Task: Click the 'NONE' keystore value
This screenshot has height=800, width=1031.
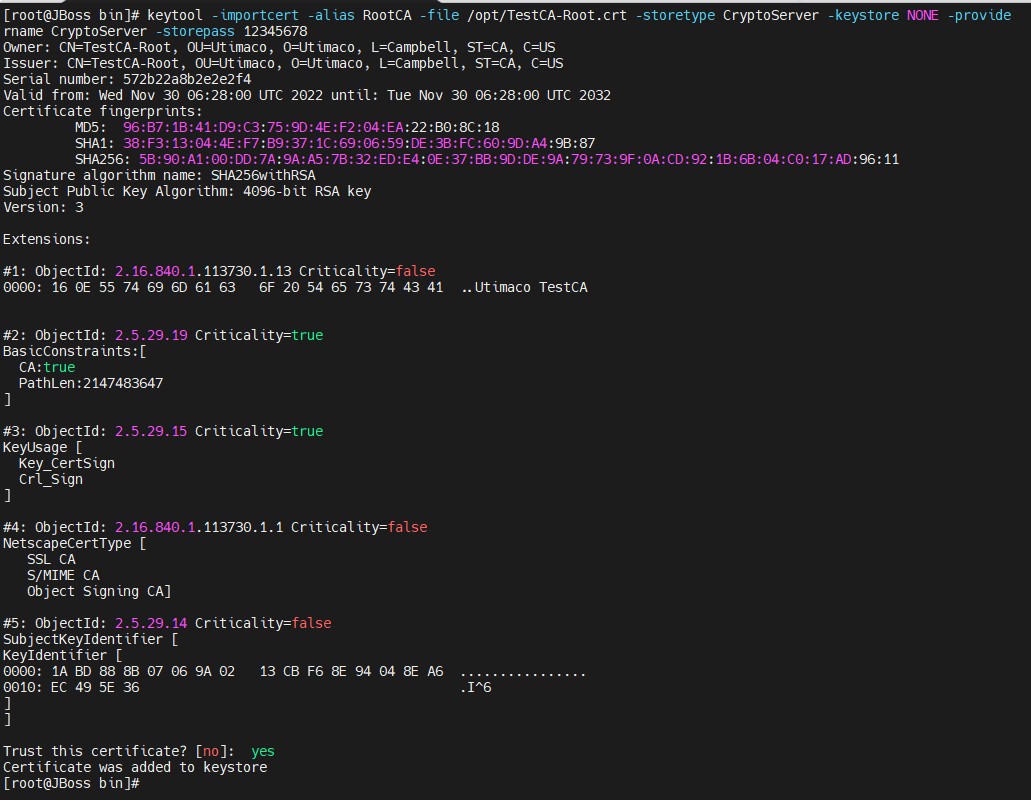Action: (x=923, y=15)
